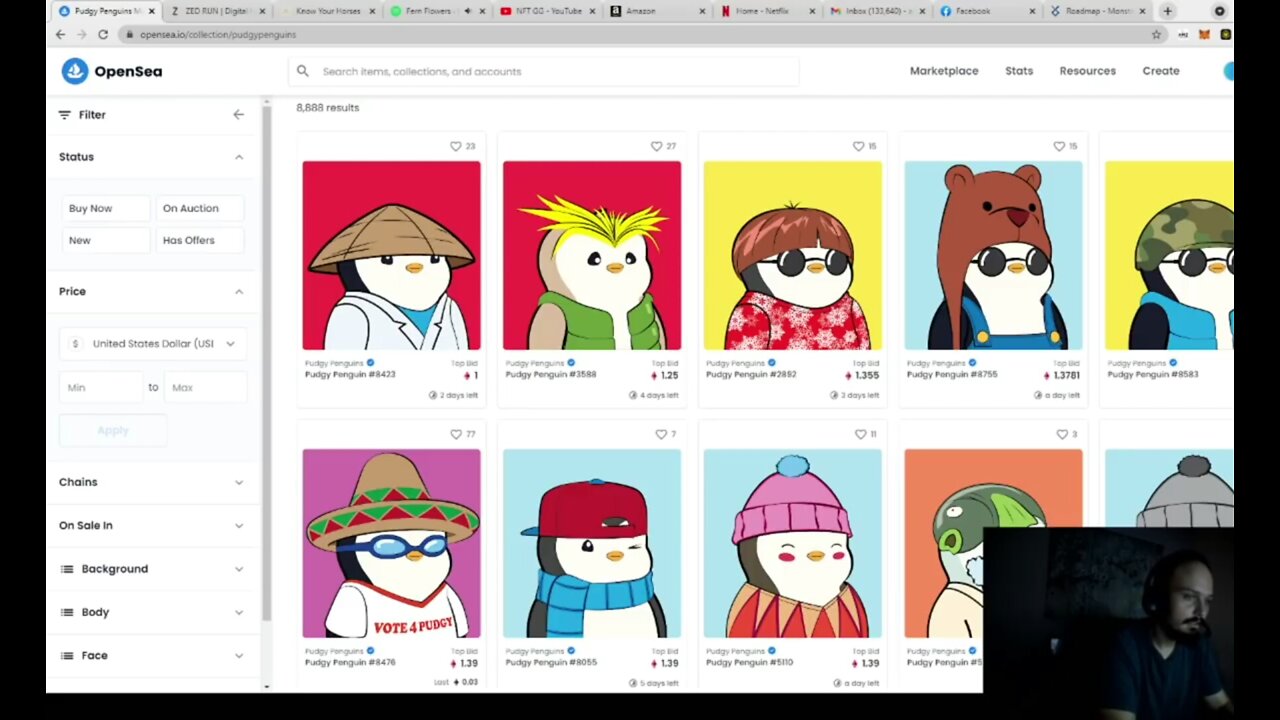
Task: Click the browser back arrow
Action: tap(60, 34)
